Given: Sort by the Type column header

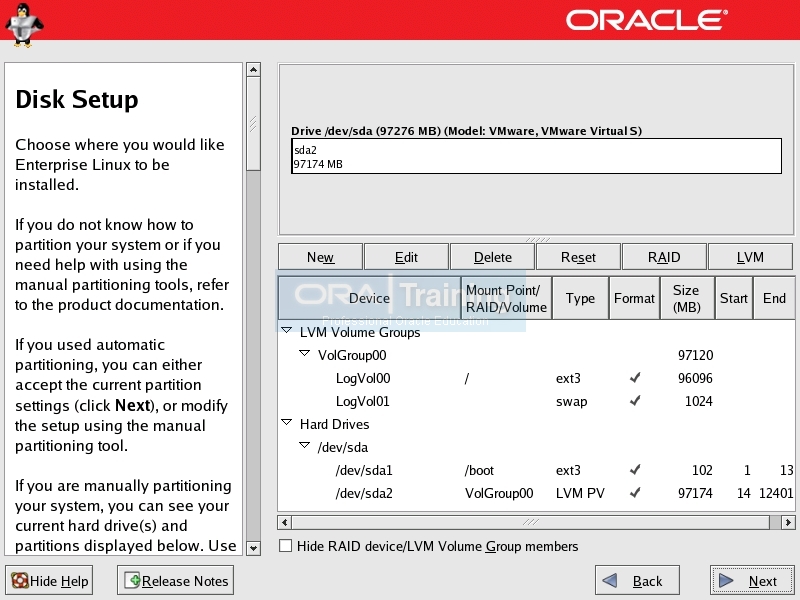Looking at the screenshot, I should coord(580,298).
